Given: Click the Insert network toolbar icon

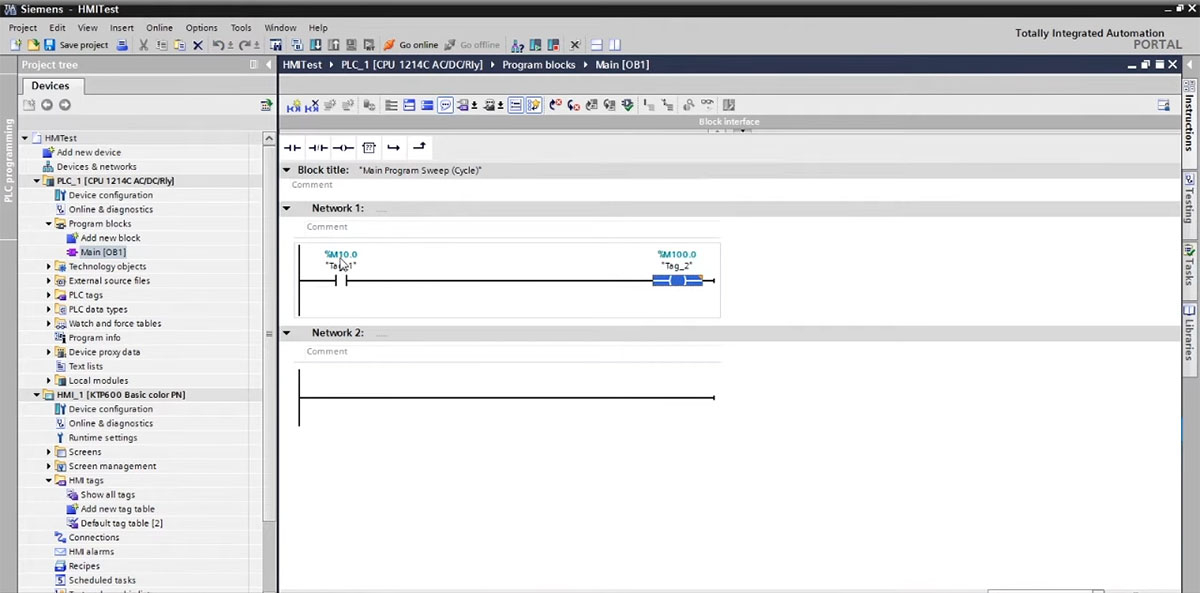Looking at the screenshot, I should 294,105.
